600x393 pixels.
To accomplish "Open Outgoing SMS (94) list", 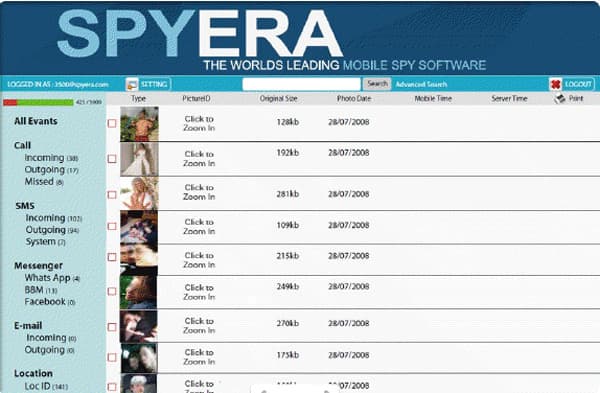I will coord(52,230).
